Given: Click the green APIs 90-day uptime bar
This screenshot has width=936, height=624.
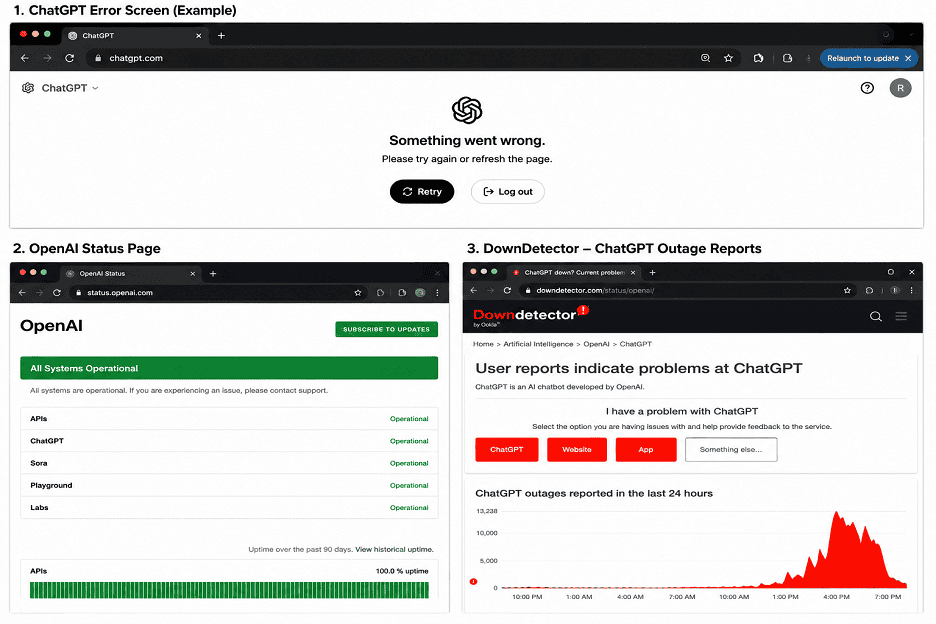Looking at the screenshot, I should [229, 590].
